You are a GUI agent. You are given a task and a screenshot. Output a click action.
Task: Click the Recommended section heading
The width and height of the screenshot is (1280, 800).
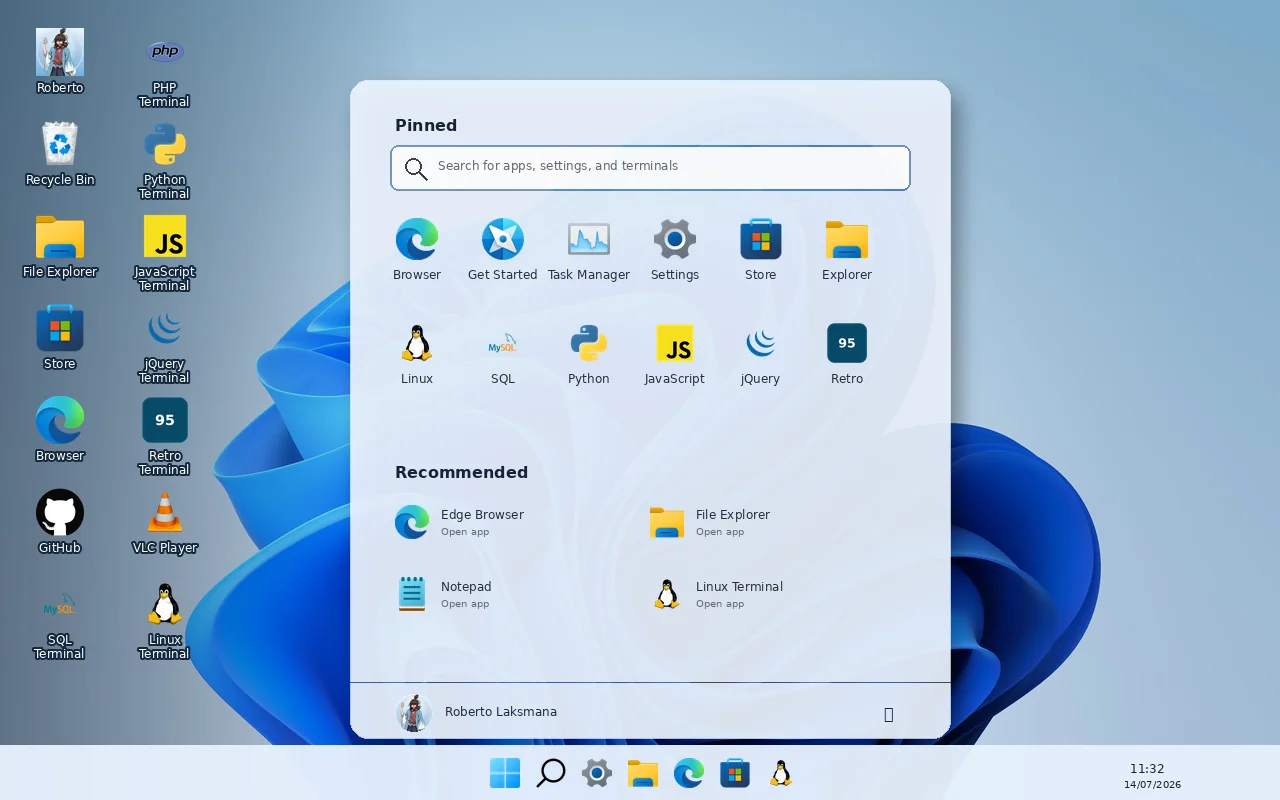pos(461,472)
